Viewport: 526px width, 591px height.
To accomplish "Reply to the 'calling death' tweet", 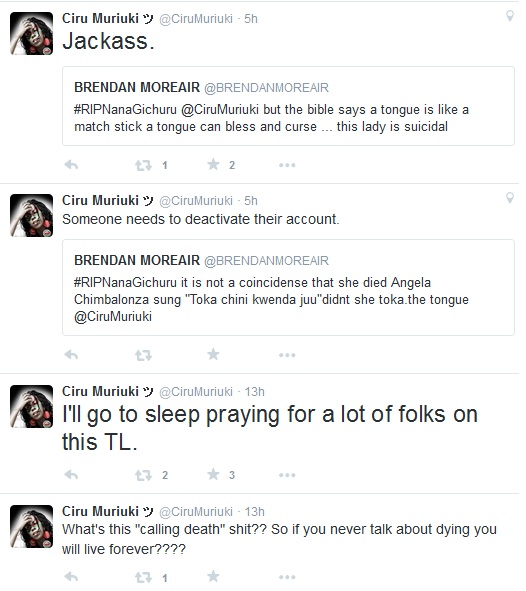I will tap(71, 577).
